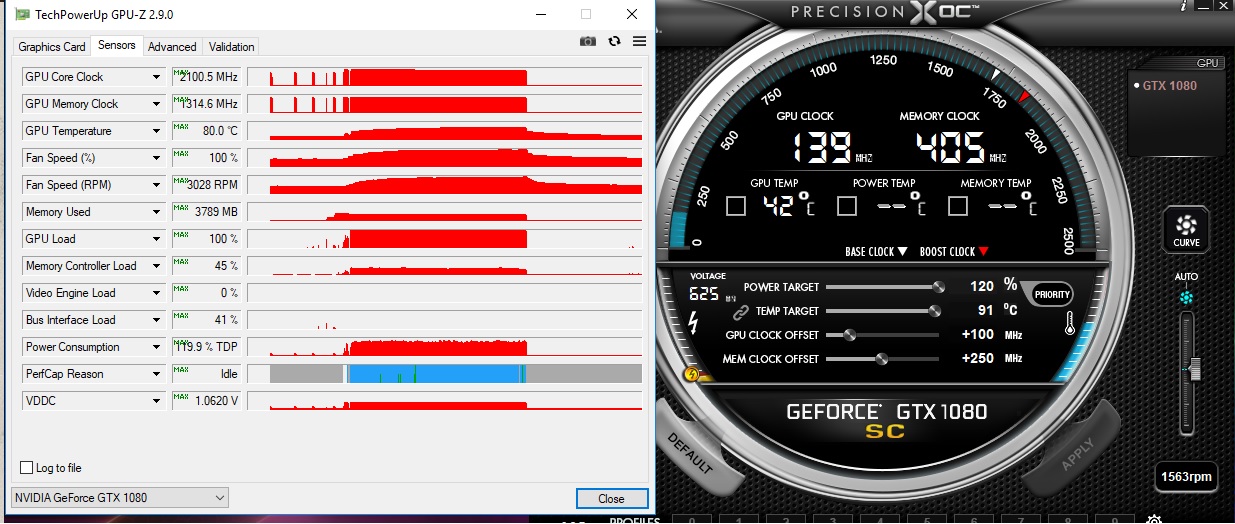Click the 119.9 % TDP value
Screen dimensions: 1235x524
click(206, 347)
